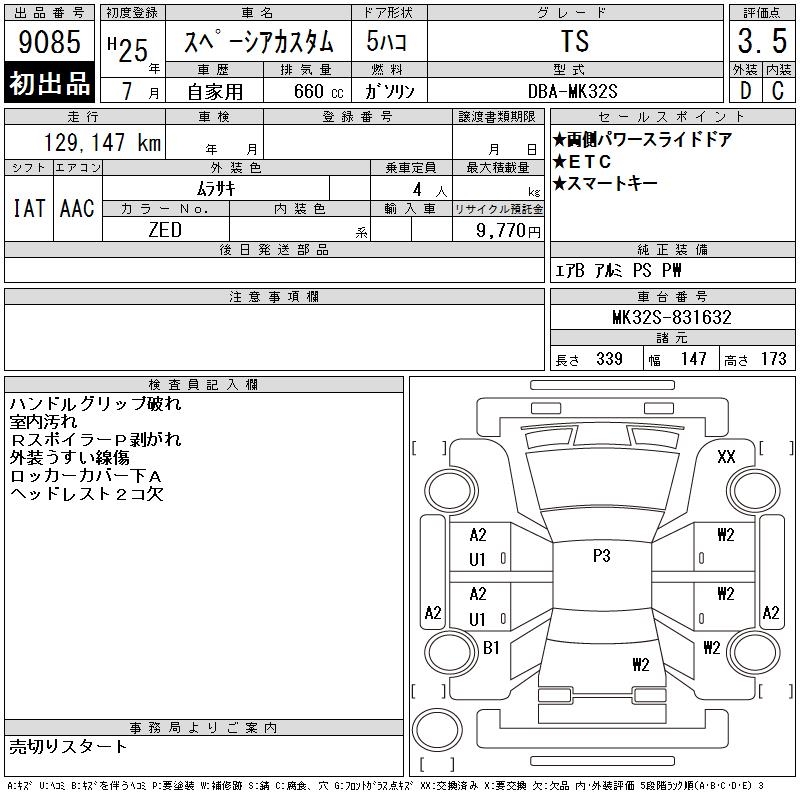This screenshot has height=800, width=800.
Task: Click interior grade C box
Action: (x=777, y=90)
